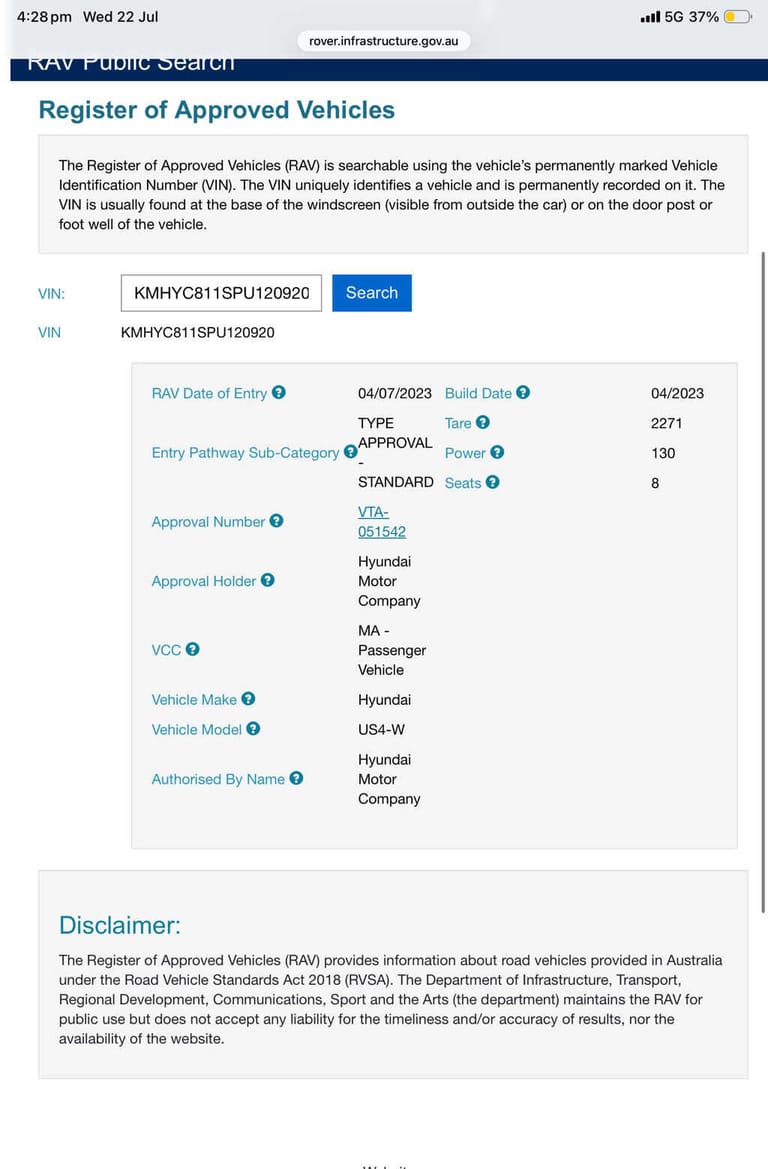Select the Tare value 2271
The image size is (768, 1169).
[x=667, y=423]
